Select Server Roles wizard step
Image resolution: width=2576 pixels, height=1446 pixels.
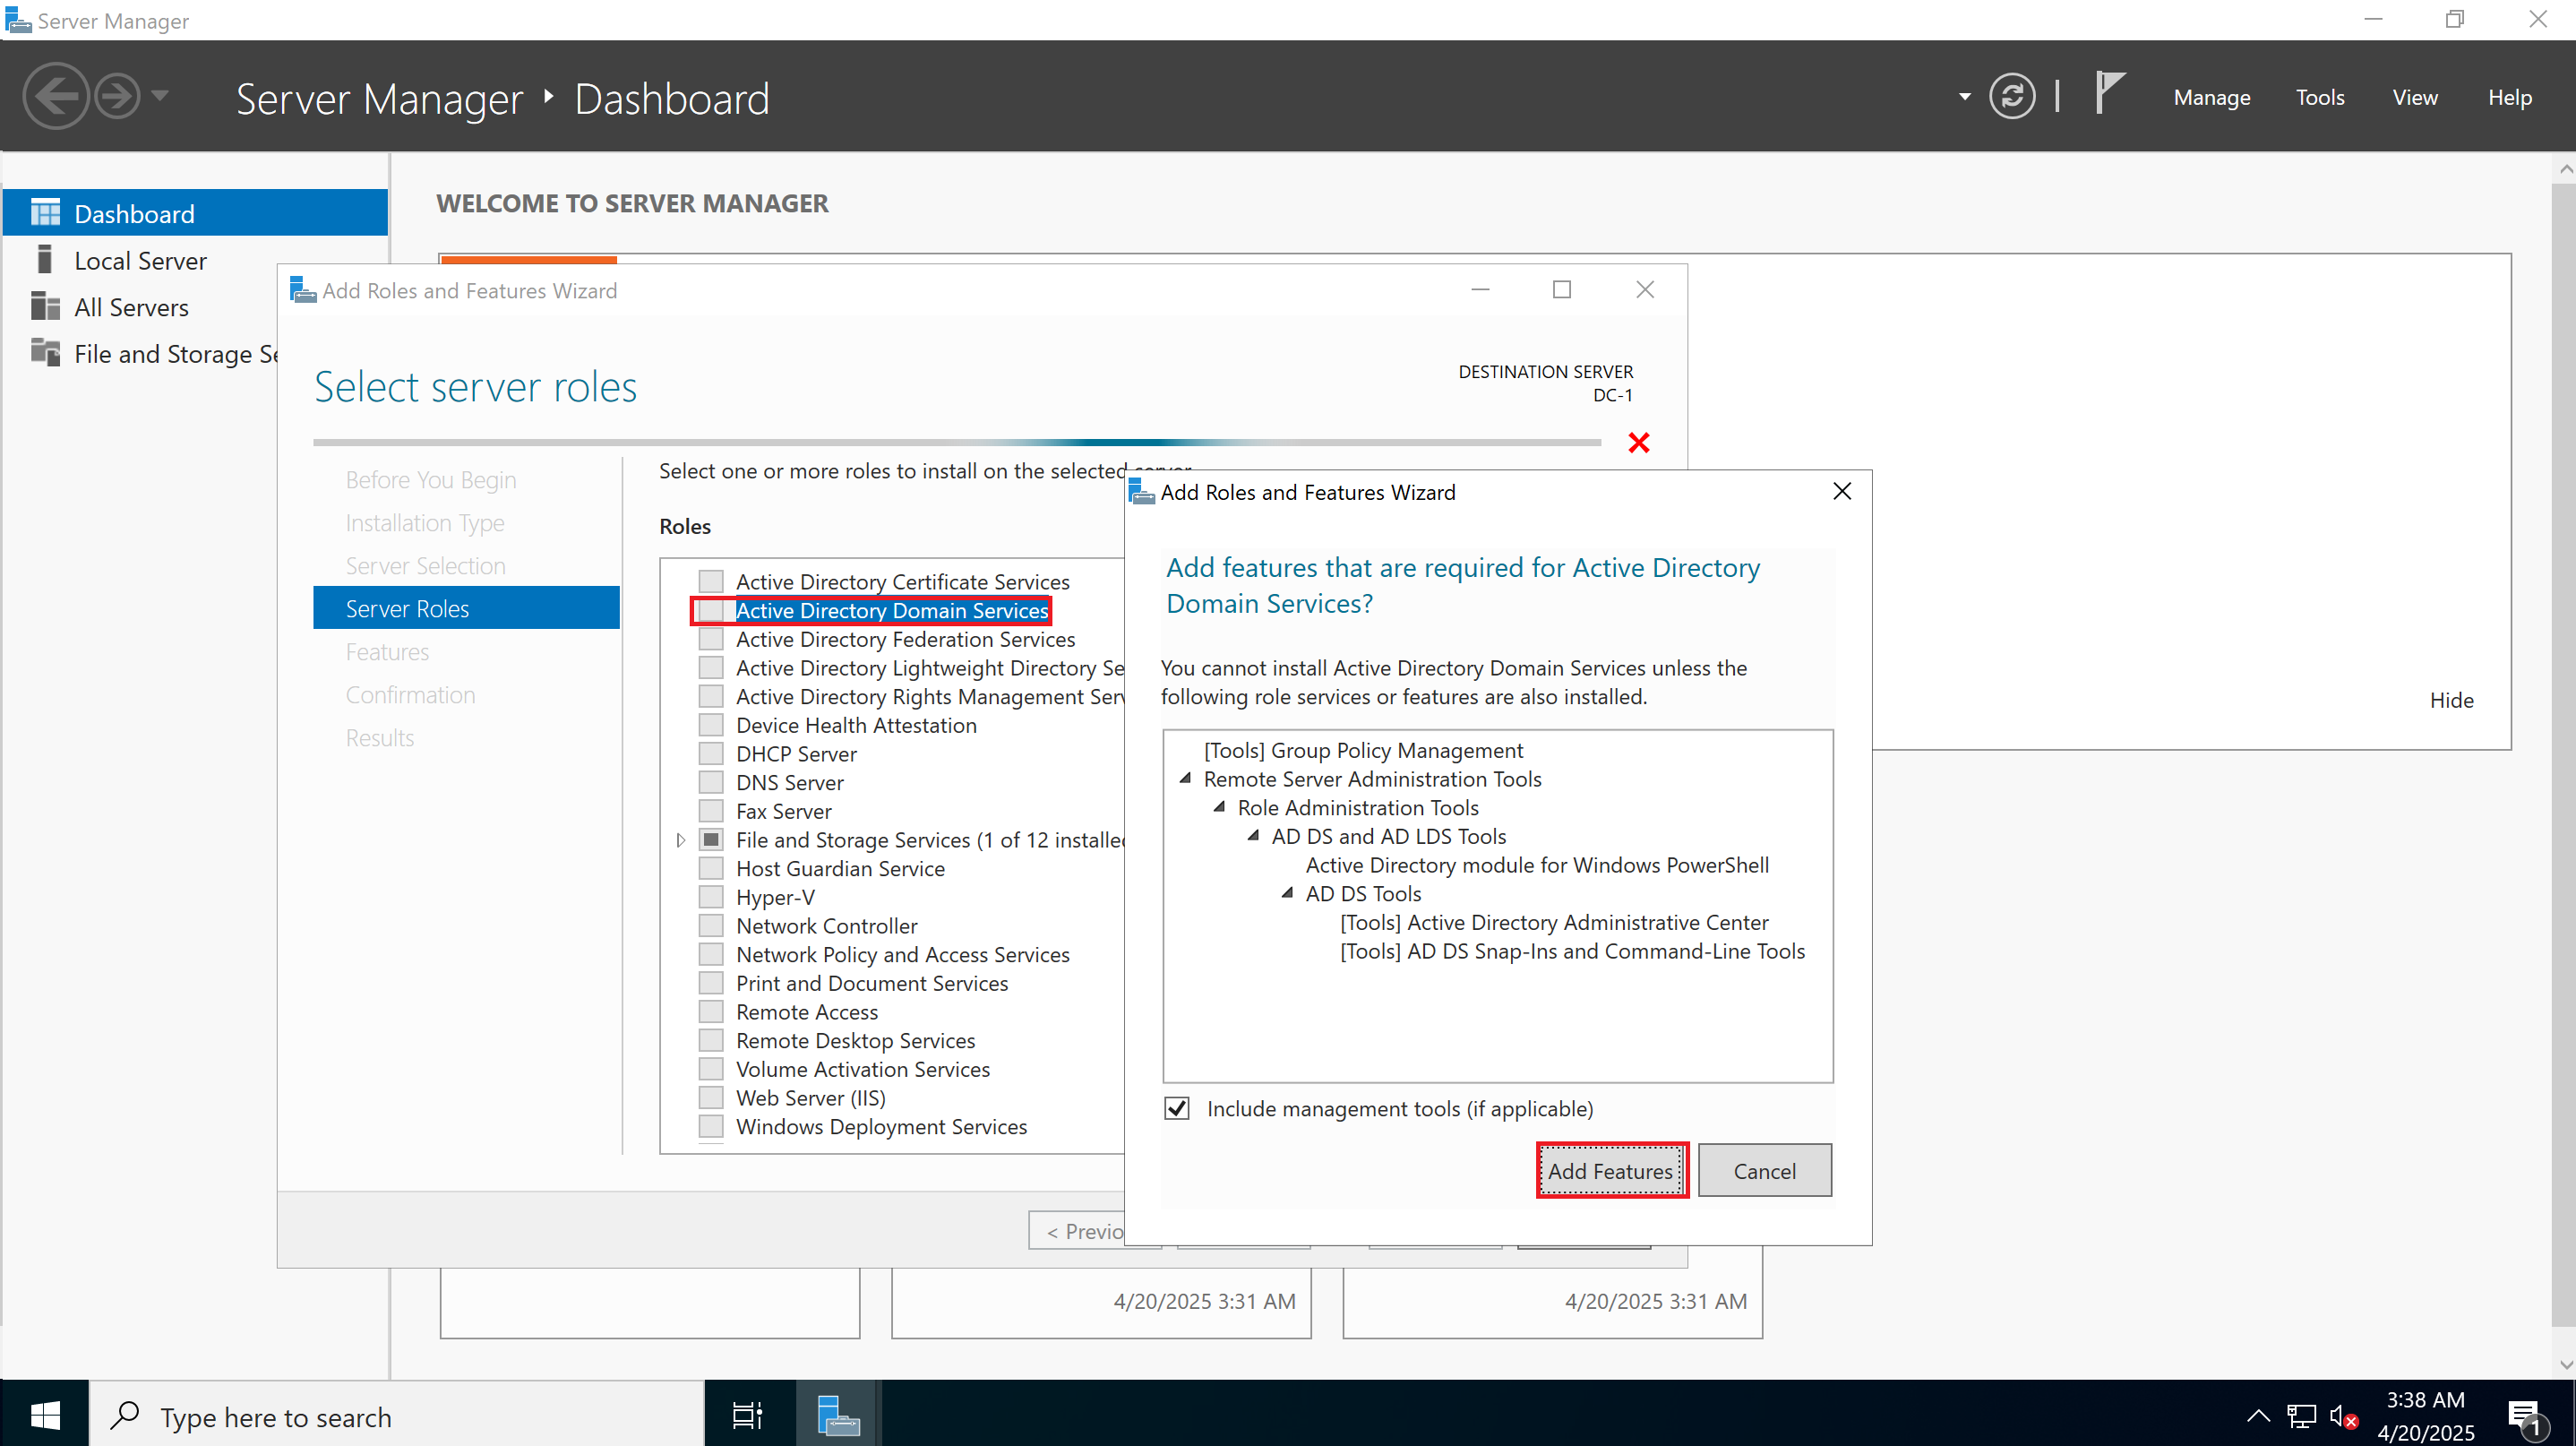(x=466, y=608)
